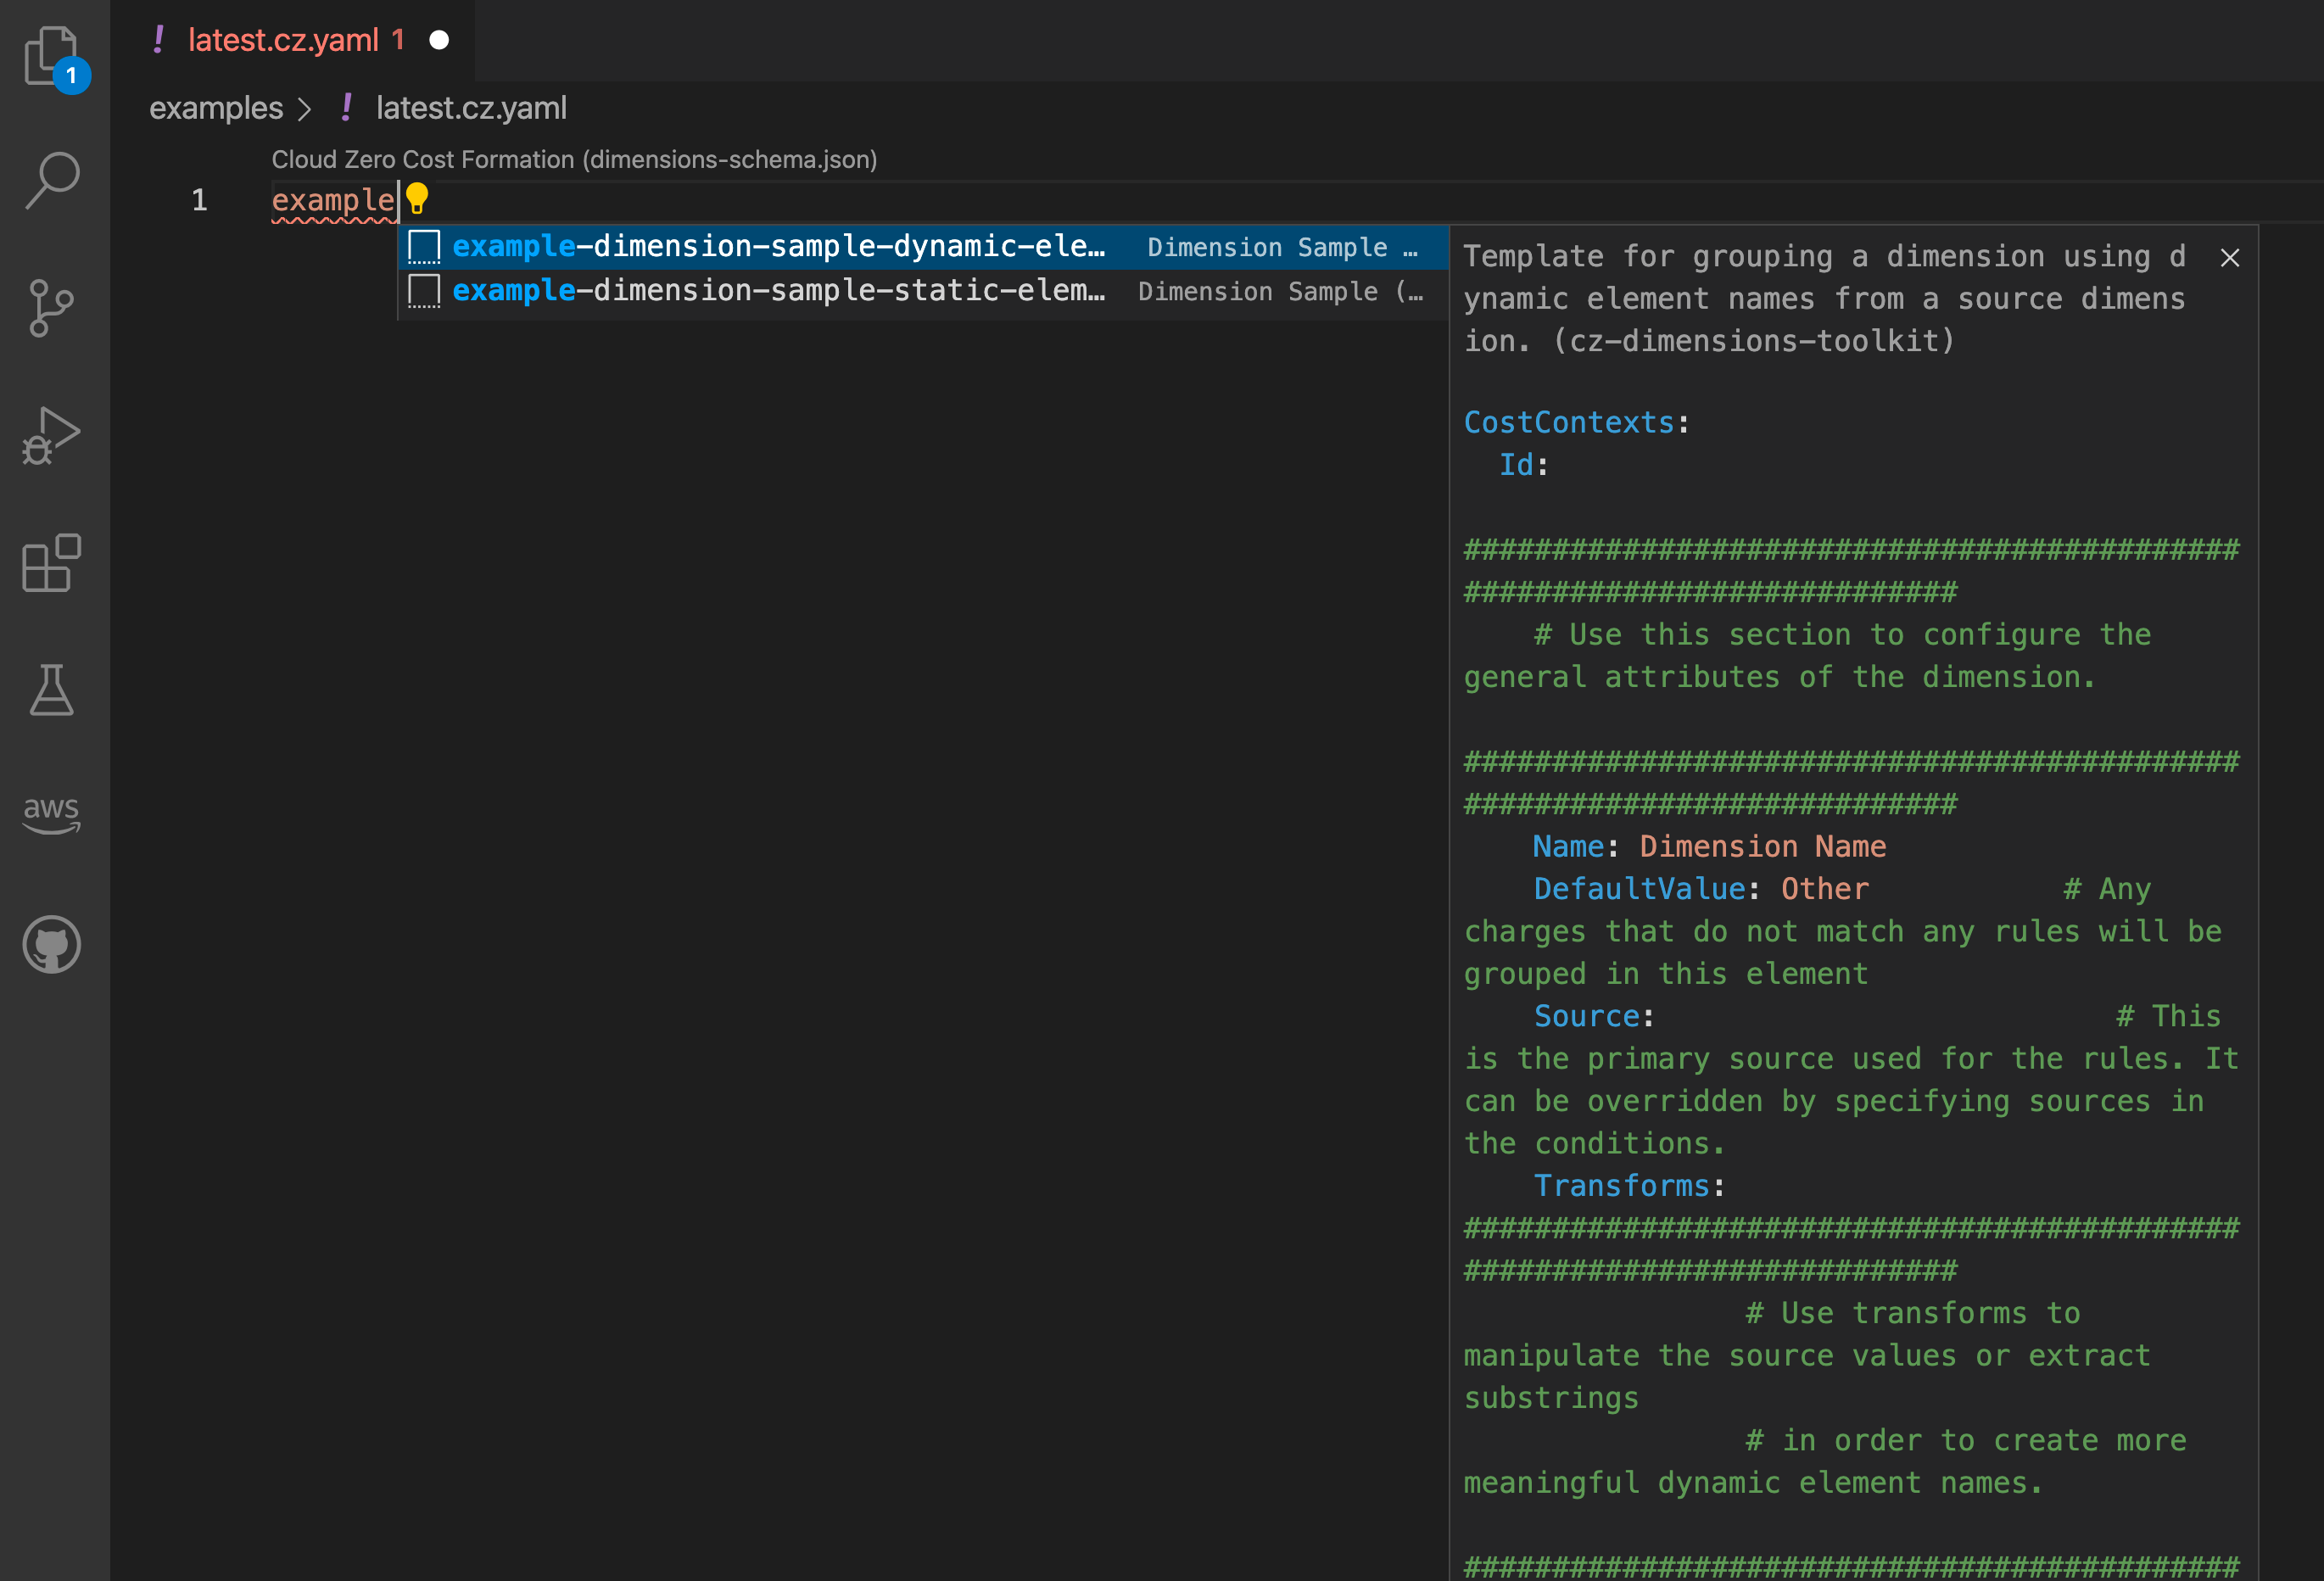
Task: Select the static-element dimension sample suggestion
Action: click(778, 291)
